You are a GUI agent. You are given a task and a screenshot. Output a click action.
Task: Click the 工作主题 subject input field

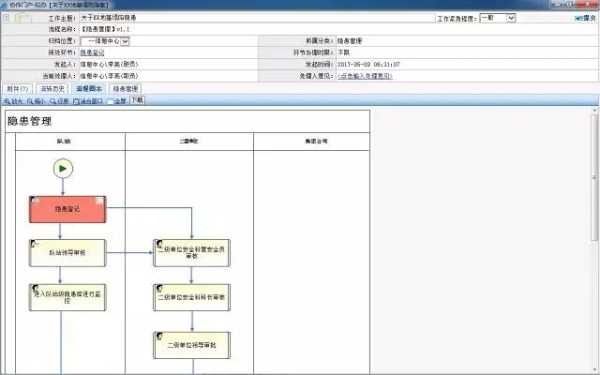(257, 18)
